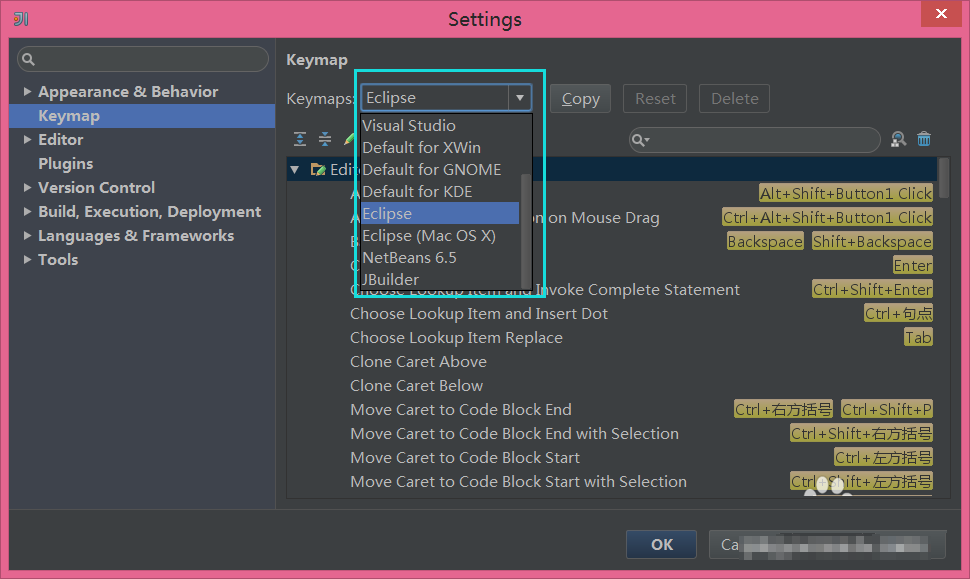Image resolution: width=970 pixels, height=579 pixels.
Task: Click the Copy keymap button
Action: click(x=580, y=99)
